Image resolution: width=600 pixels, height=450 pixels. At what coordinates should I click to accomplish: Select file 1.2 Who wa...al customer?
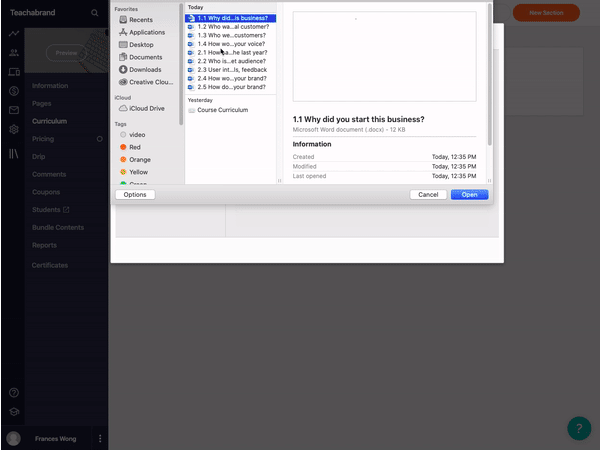coord(230,27)
